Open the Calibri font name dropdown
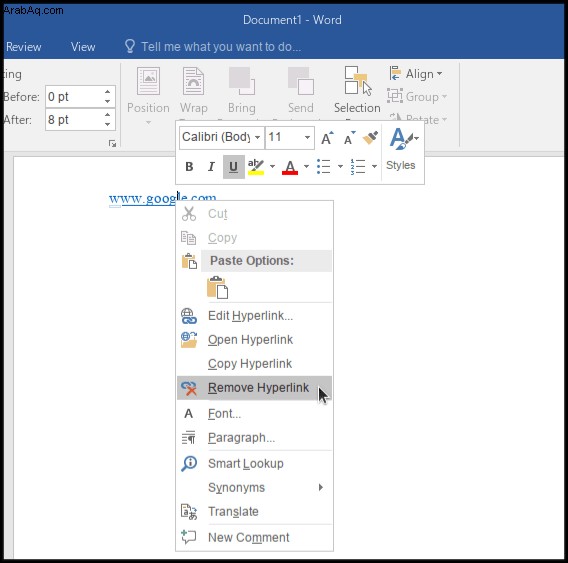 tap(257, 138)
